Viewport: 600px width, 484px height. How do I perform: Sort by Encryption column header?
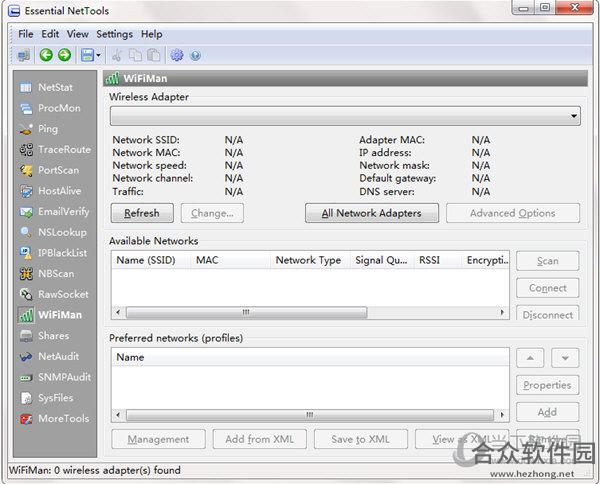pos(486,260)
